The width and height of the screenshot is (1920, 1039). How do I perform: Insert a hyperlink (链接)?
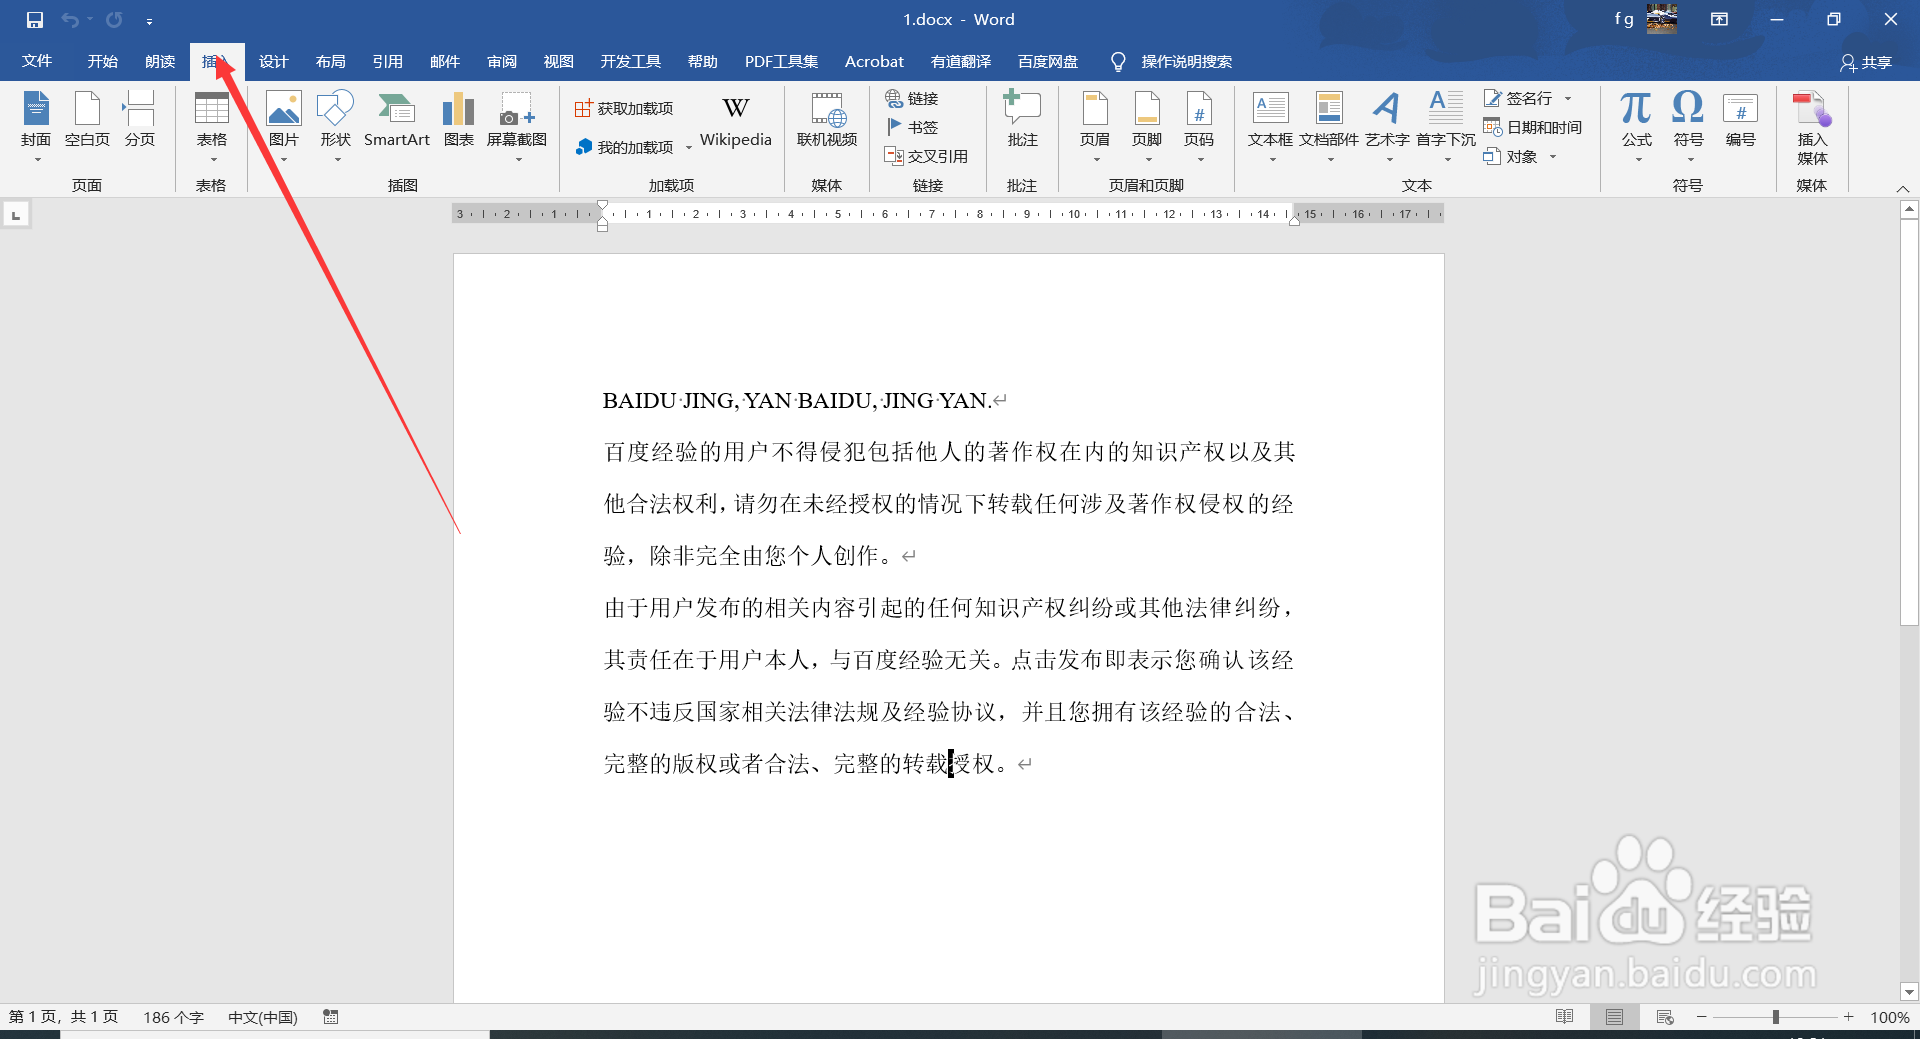(912, 98)
